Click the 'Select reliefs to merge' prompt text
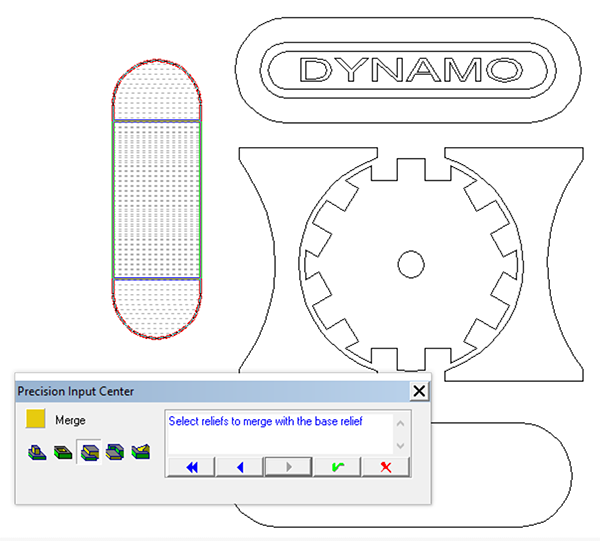The width and height of the screenshot is (600, 541). pyautogui.click(x=266, y=421)
